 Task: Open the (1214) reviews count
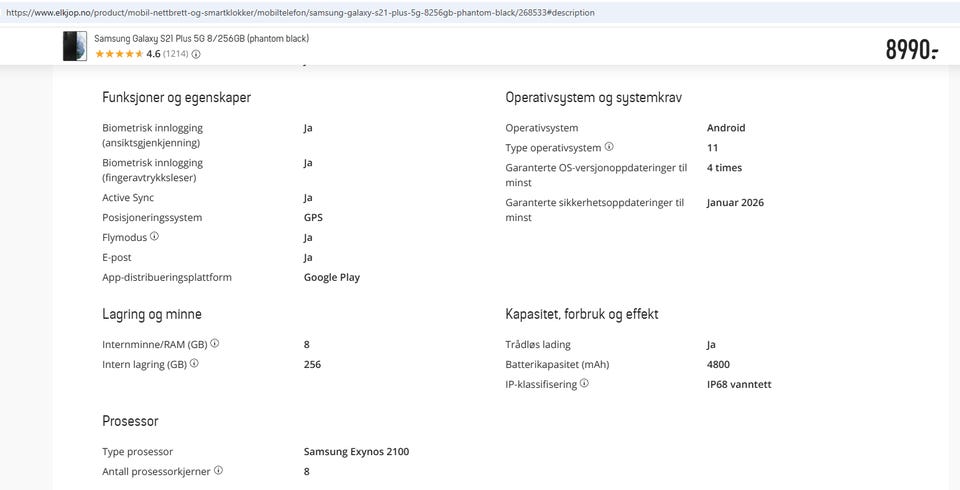(x=175, y=54)
